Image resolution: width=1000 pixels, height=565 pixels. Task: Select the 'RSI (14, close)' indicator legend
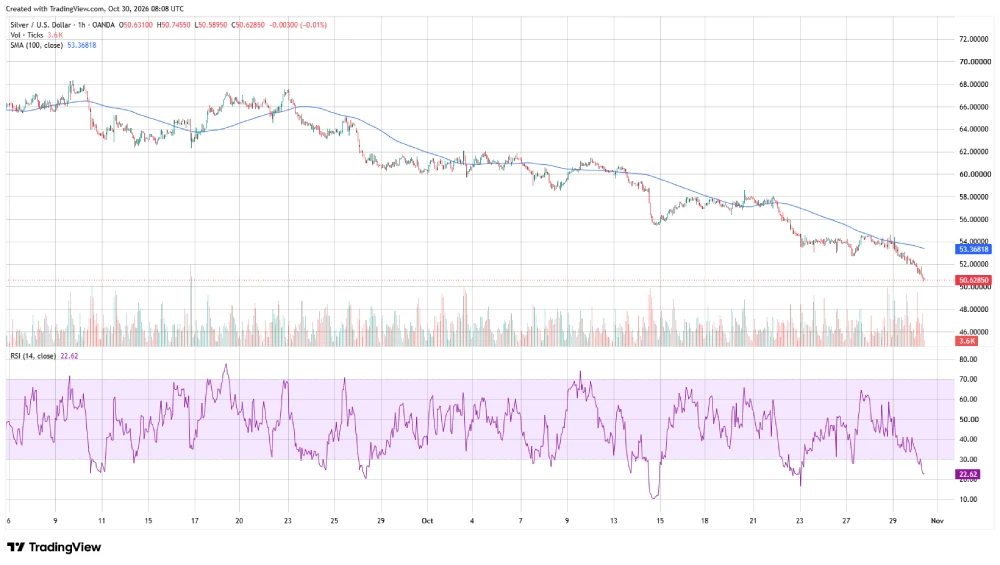point(33,356)
